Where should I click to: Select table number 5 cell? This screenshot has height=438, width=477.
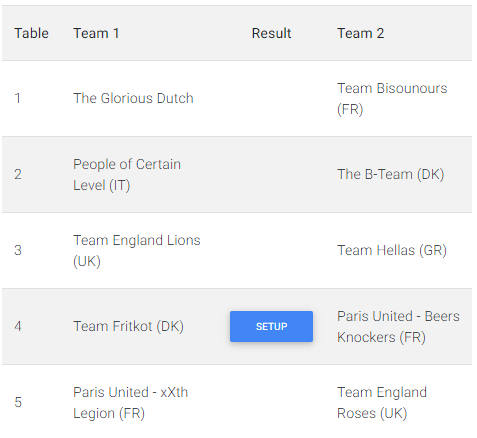pyautogui.click(x=18, y=402)
